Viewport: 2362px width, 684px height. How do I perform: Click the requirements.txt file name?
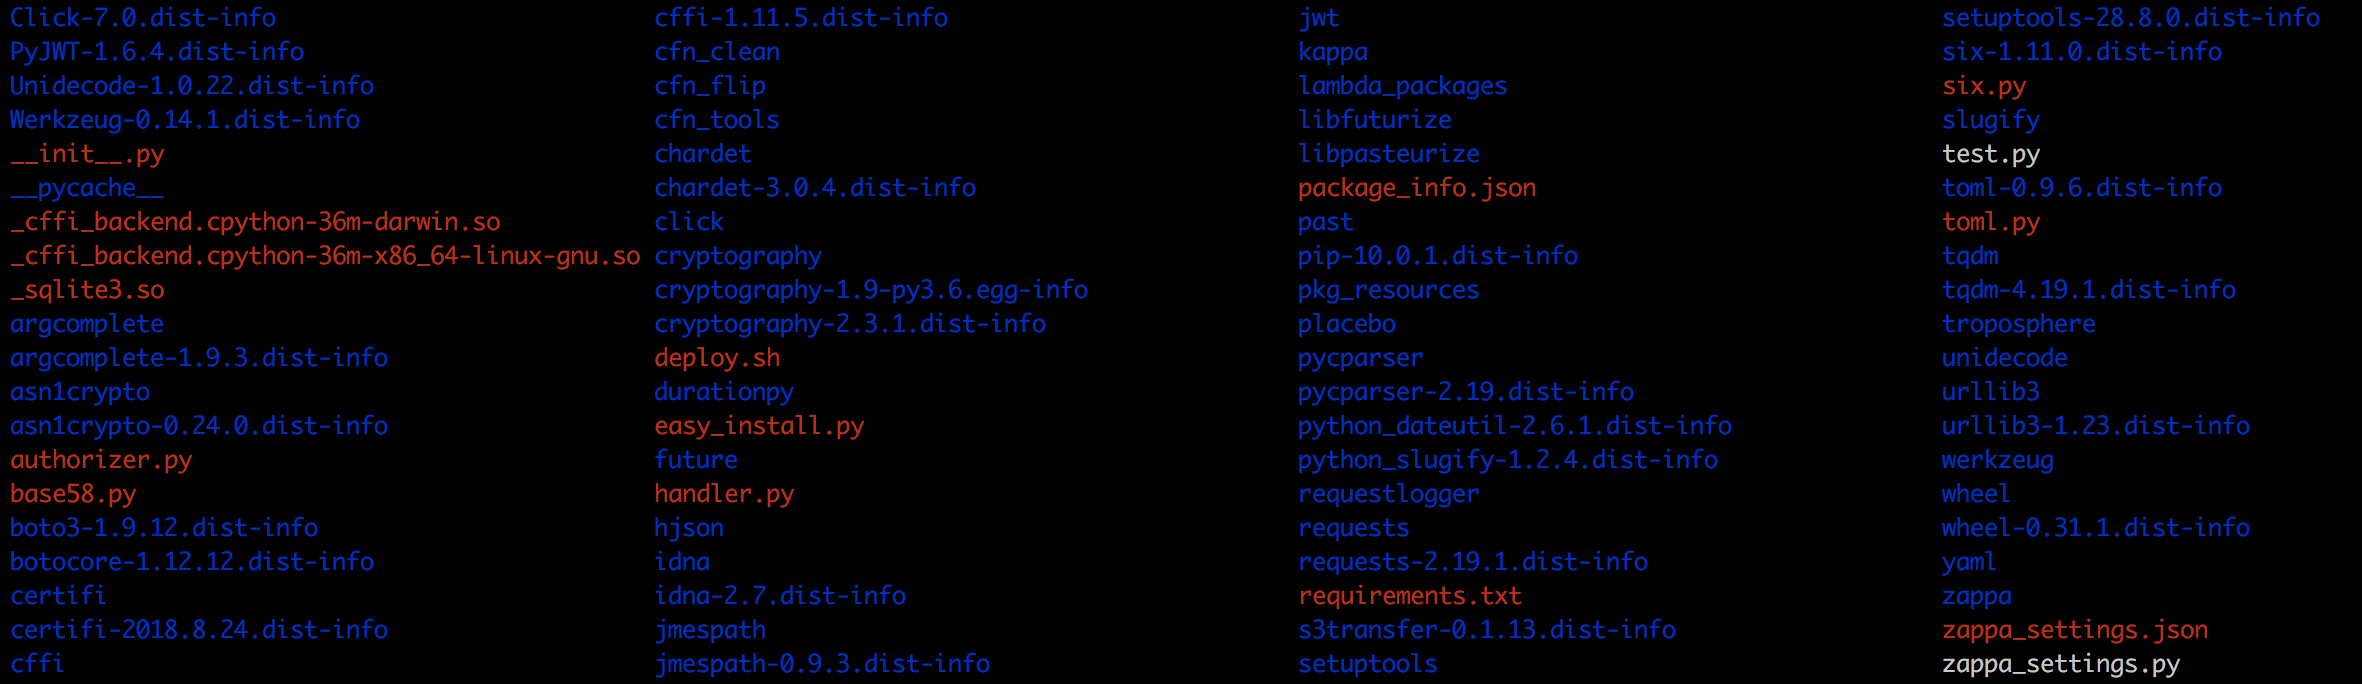click(x=1409, y=596)
